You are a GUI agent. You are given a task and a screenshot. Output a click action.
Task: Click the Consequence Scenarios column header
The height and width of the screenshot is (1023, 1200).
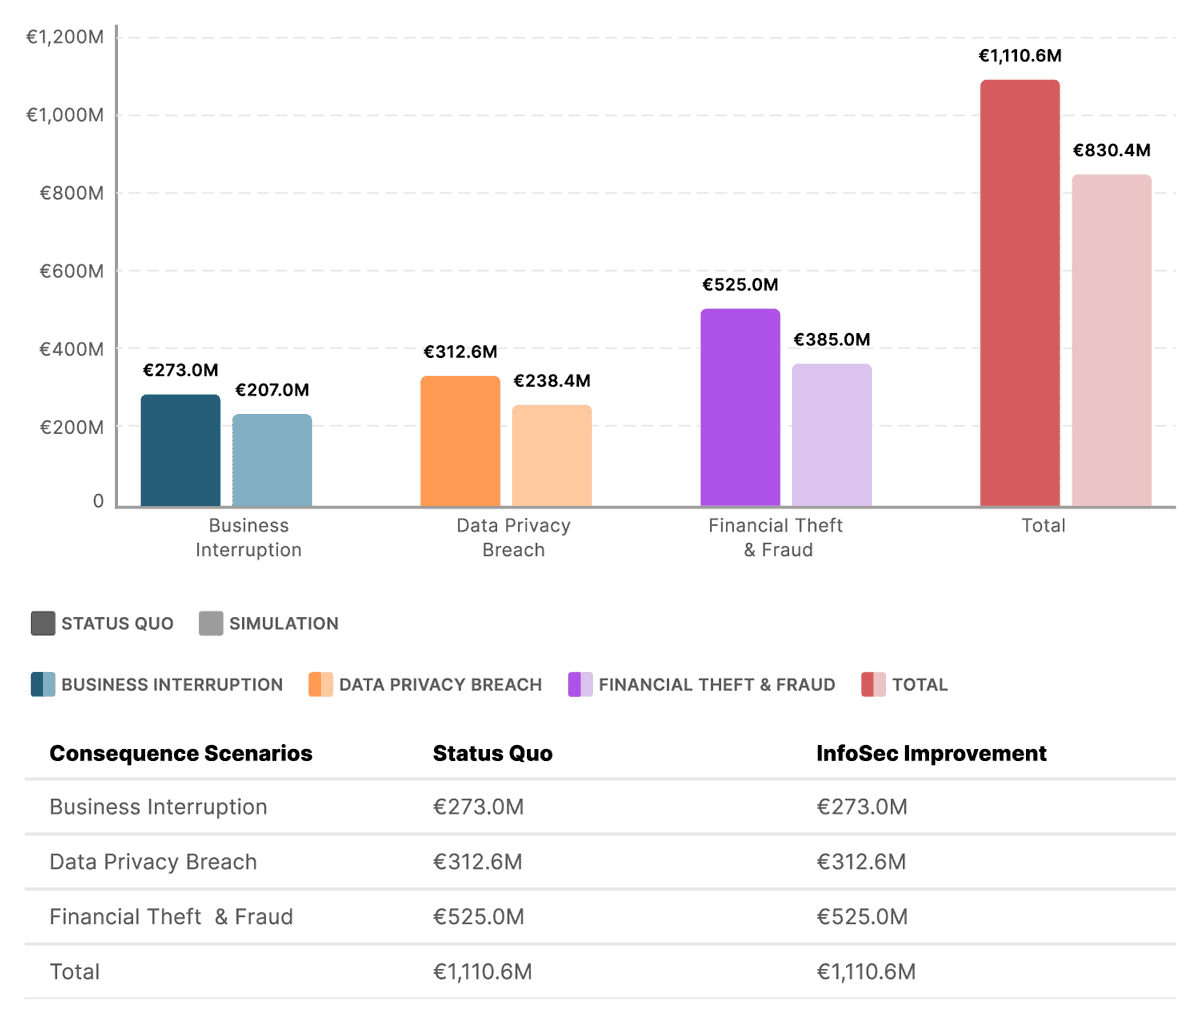[181, 753]
